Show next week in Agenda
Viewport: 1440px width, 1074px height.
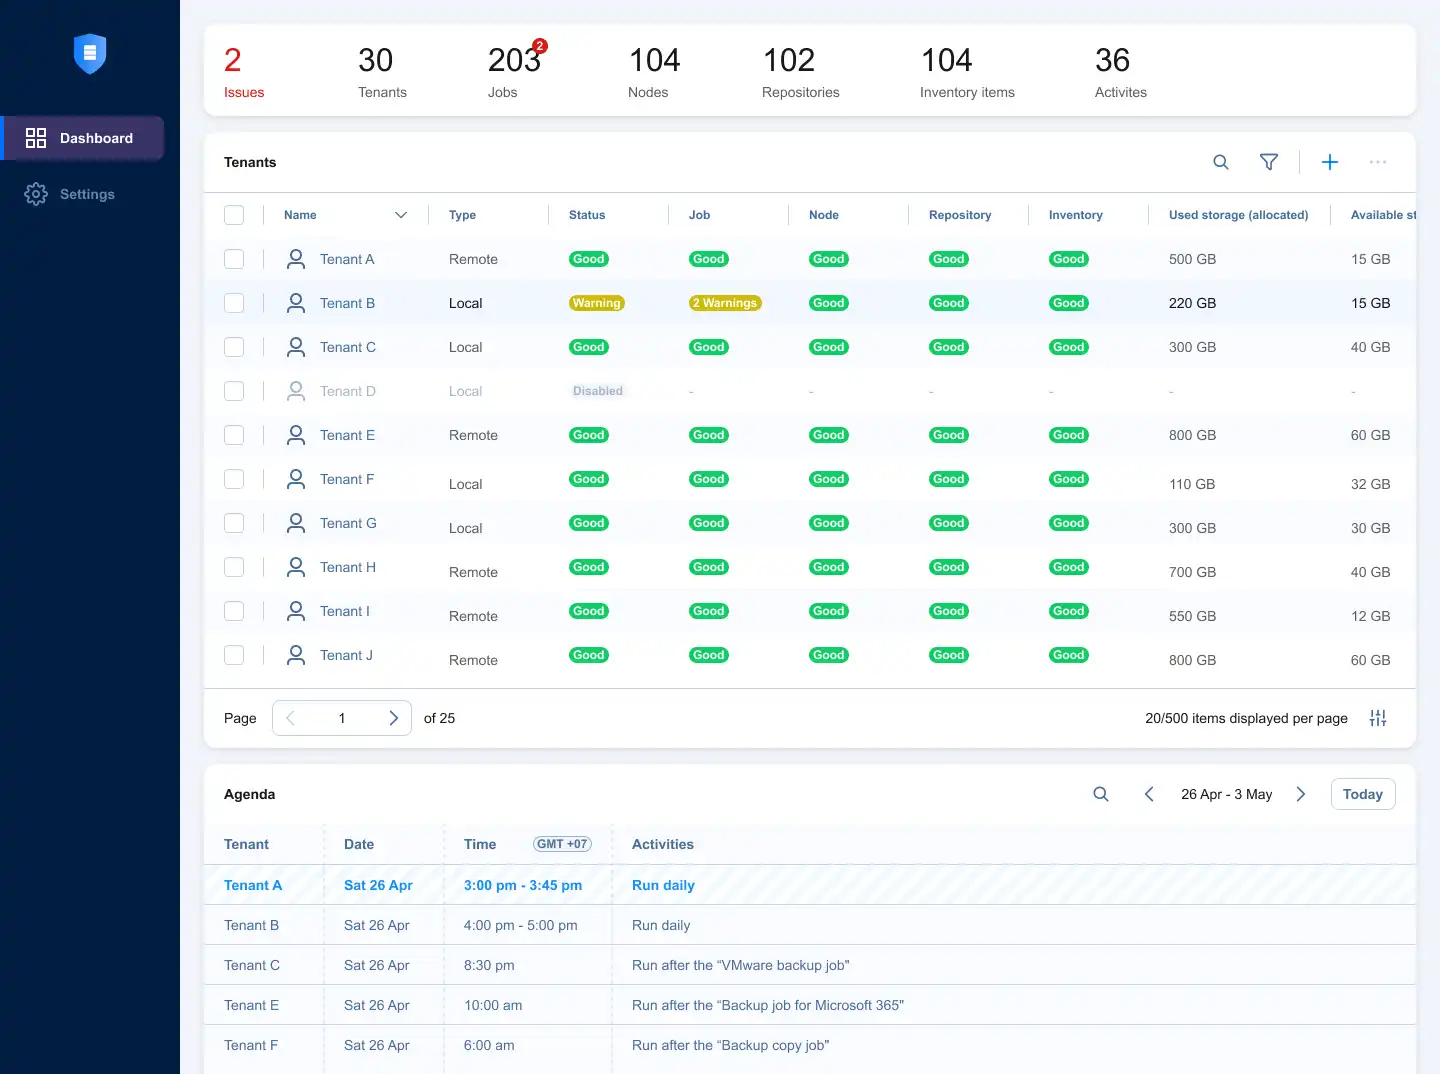click(x=1301, y=794)
